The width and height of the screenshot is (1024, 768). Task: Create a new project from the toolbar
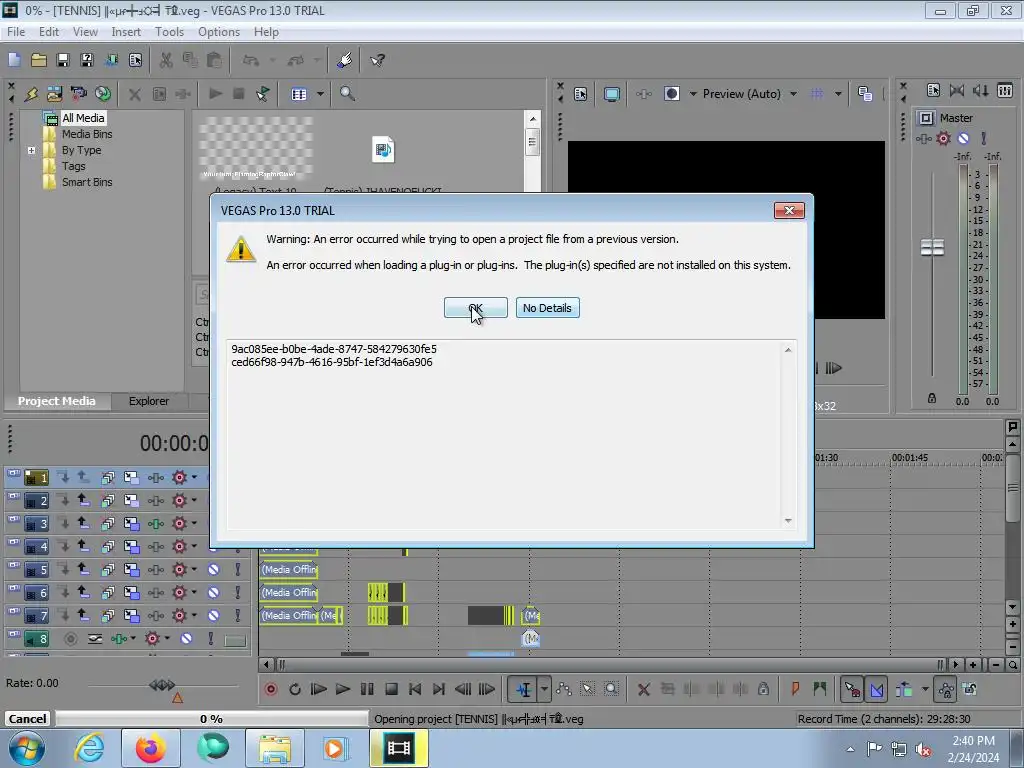[x=14, y=60]
